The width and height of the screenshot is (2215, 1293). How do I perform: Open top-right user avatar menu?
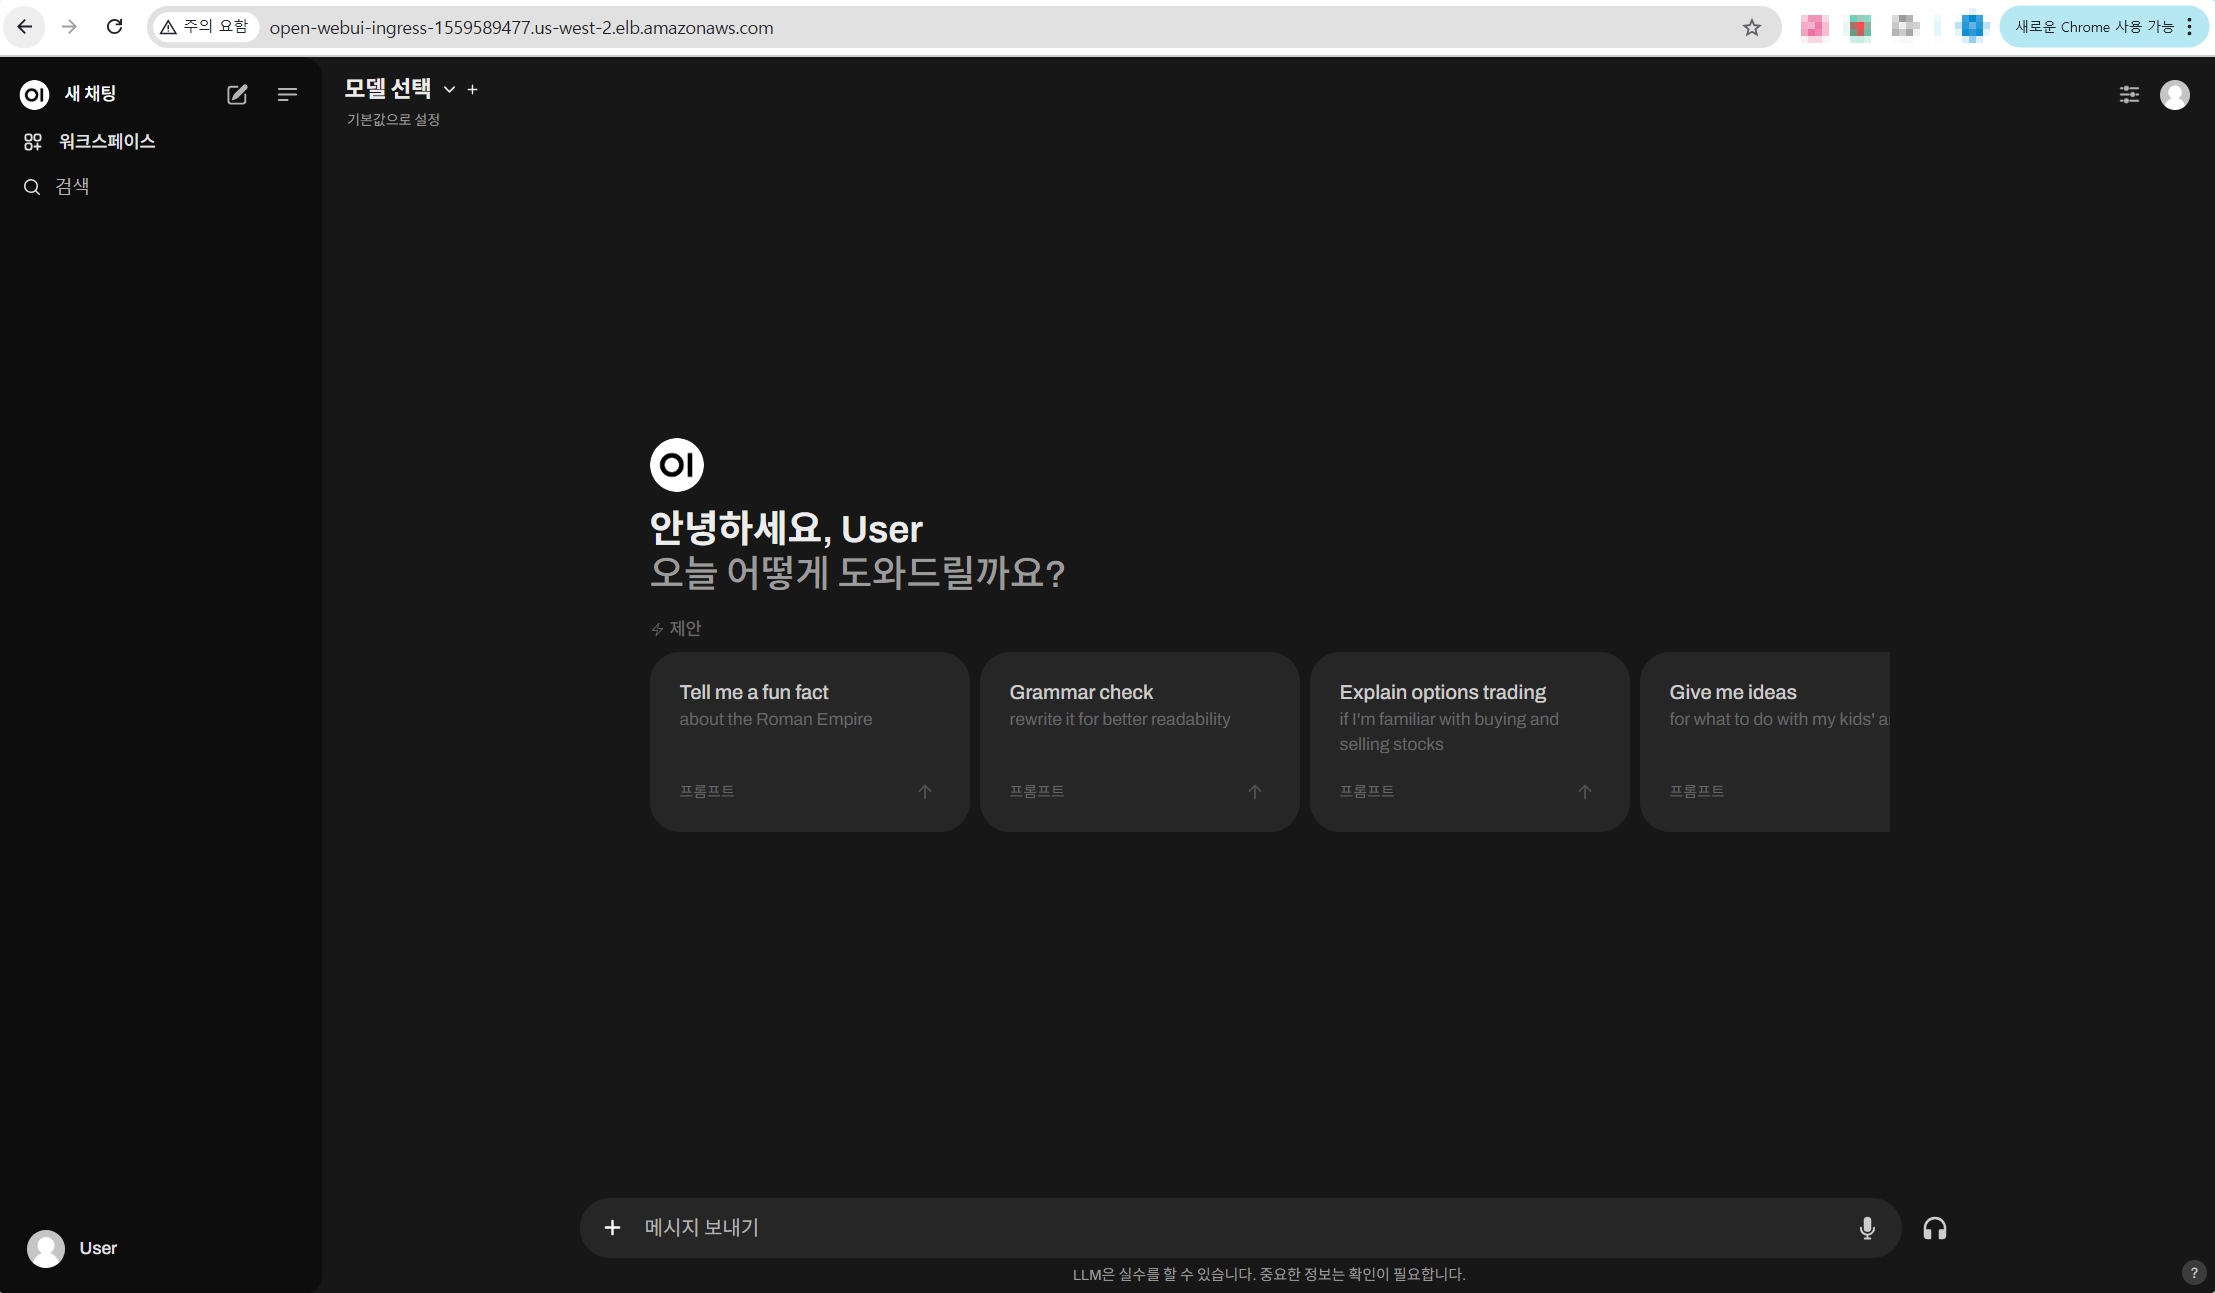coord(2174,95)
